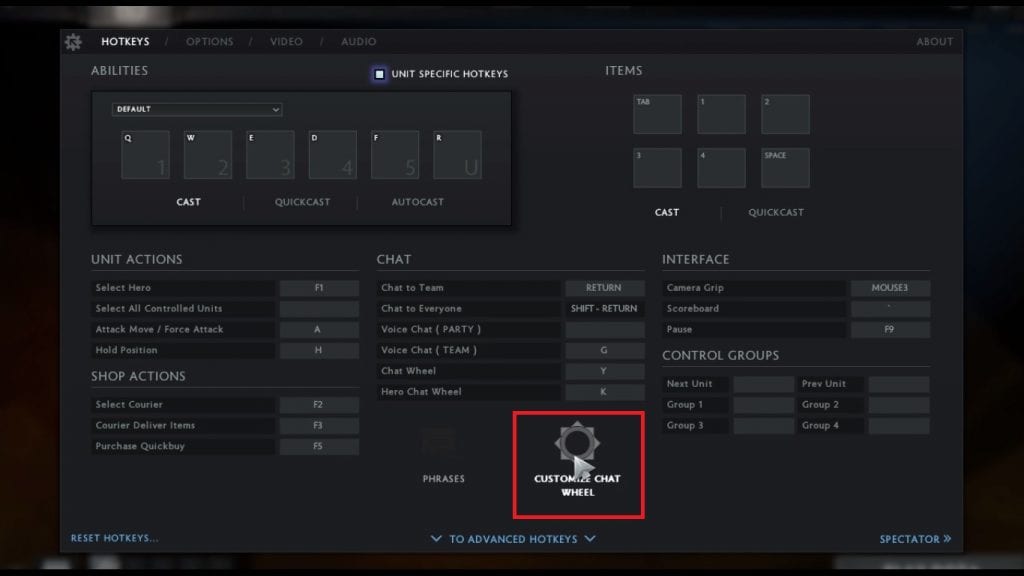Change Purchase Quickbuy hotkey F5
The image size is (1024, 576).
[x=319, y=447]
